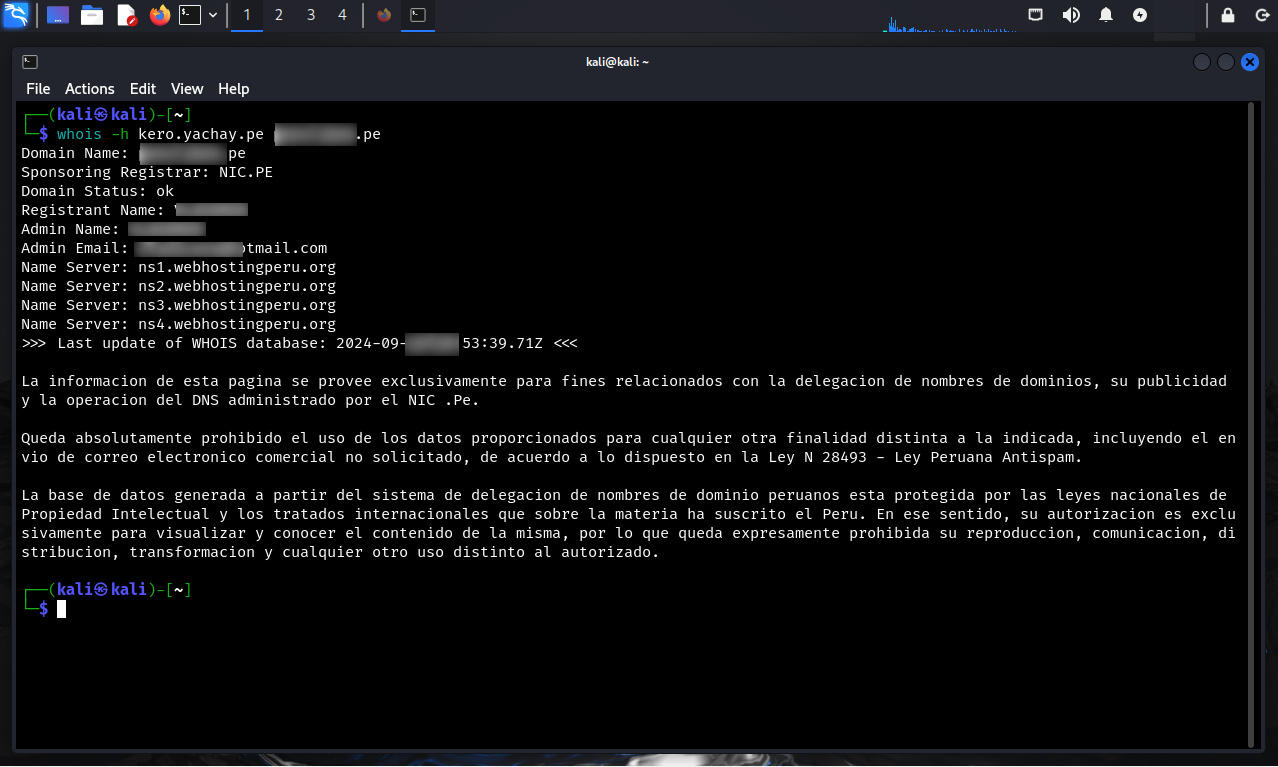Click the volume speaker icon

click(x=1071, y=15)
